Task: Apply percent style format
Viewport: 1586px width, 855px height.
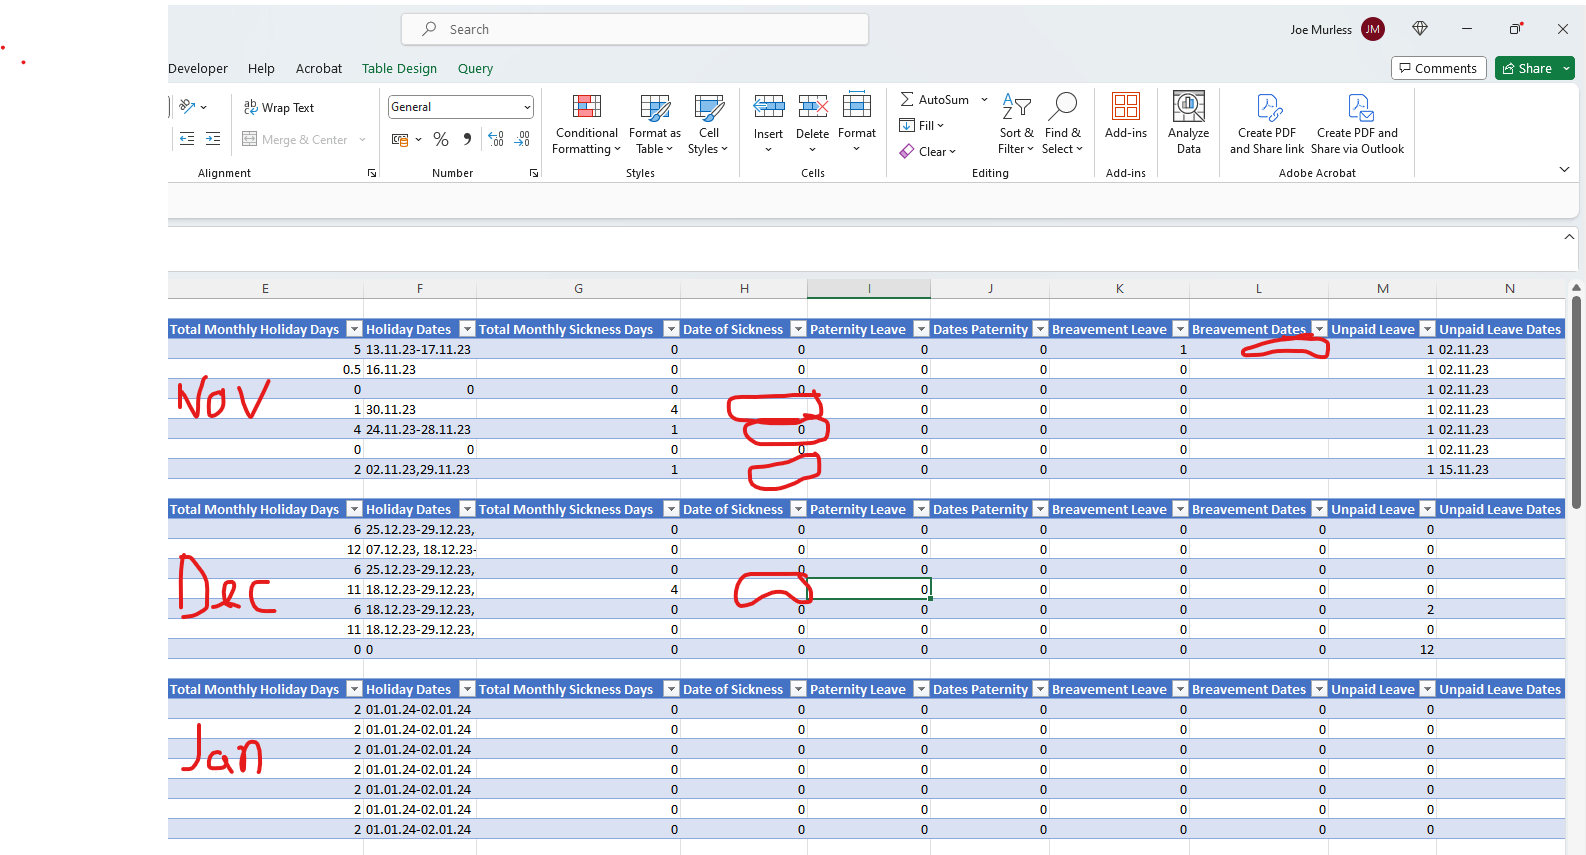Action: pyautogui.click(x=441, y=140)
